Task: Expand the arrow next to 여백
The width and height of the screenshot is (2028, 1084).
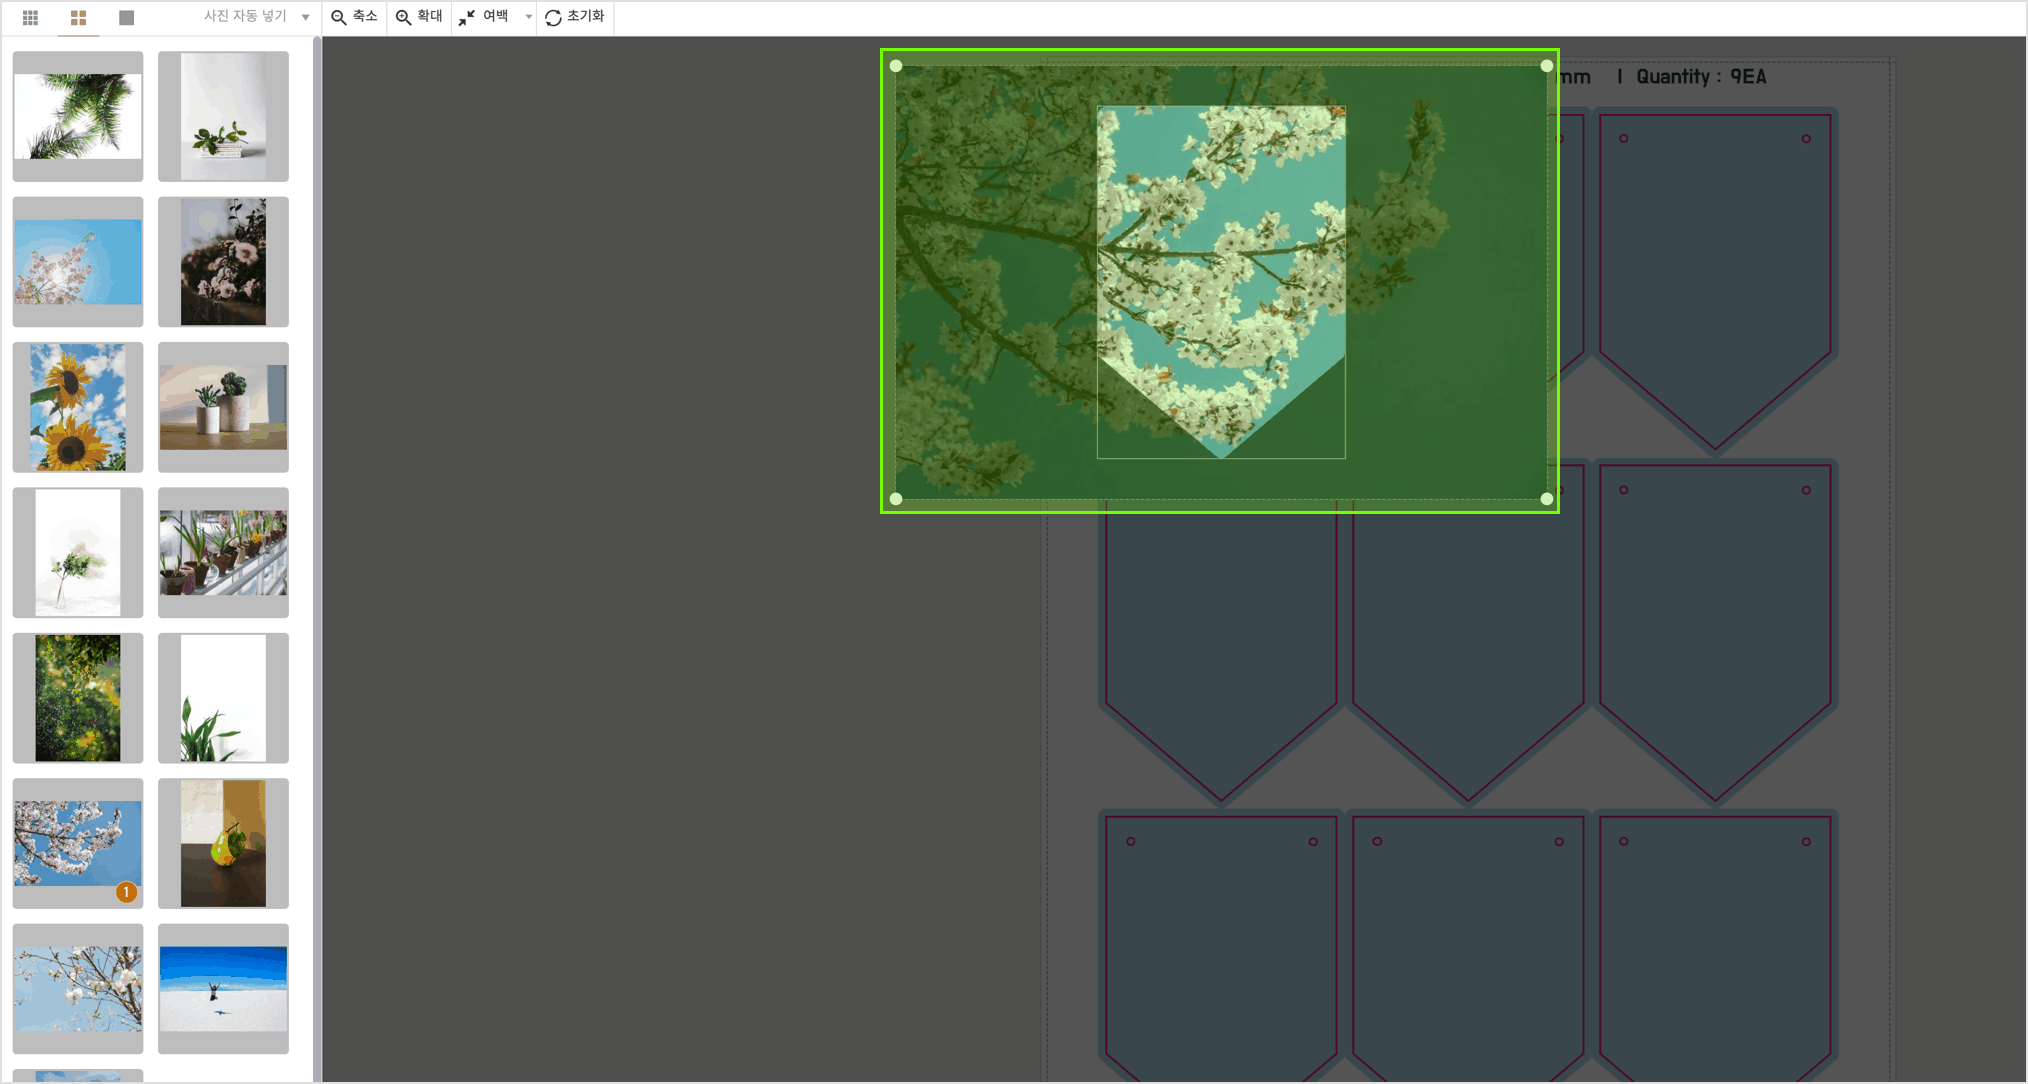Action: pos(528,17)
